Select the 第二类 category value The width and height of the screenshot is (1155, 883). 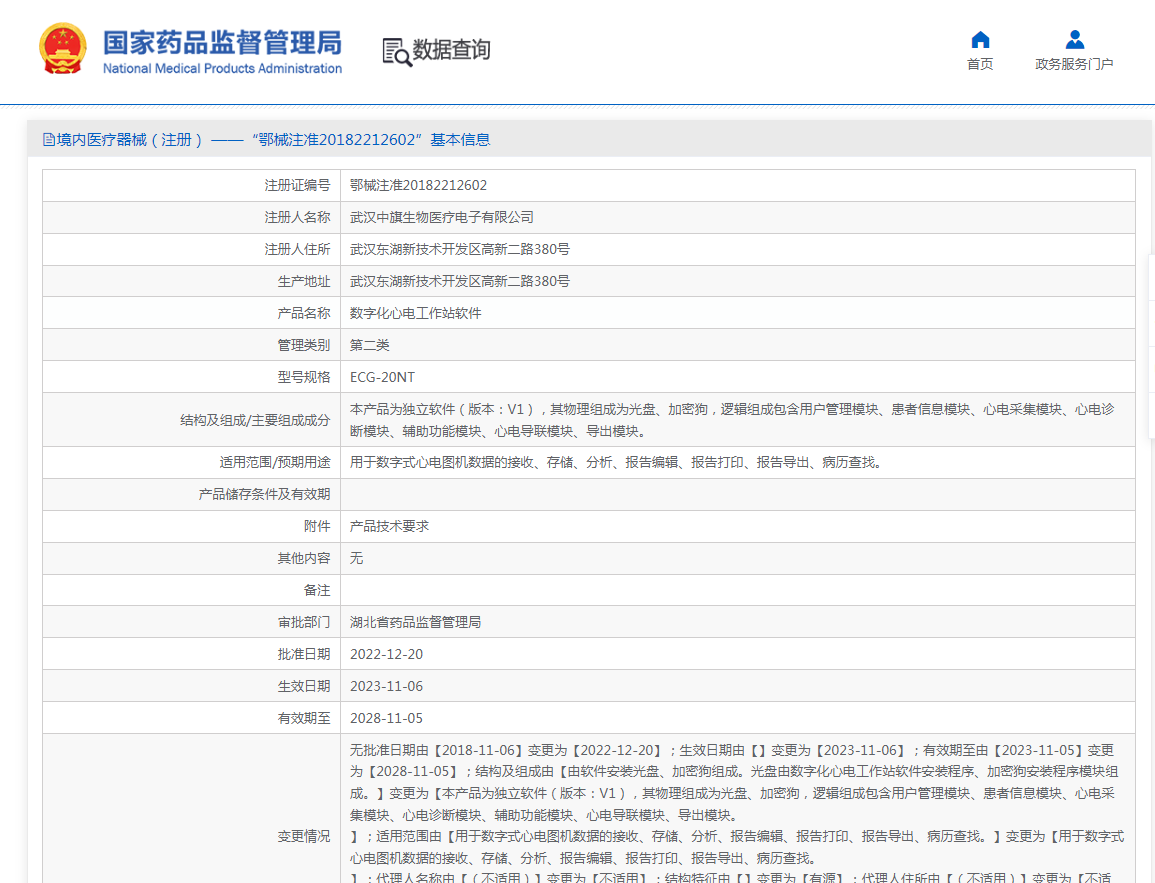click(369, 345)
